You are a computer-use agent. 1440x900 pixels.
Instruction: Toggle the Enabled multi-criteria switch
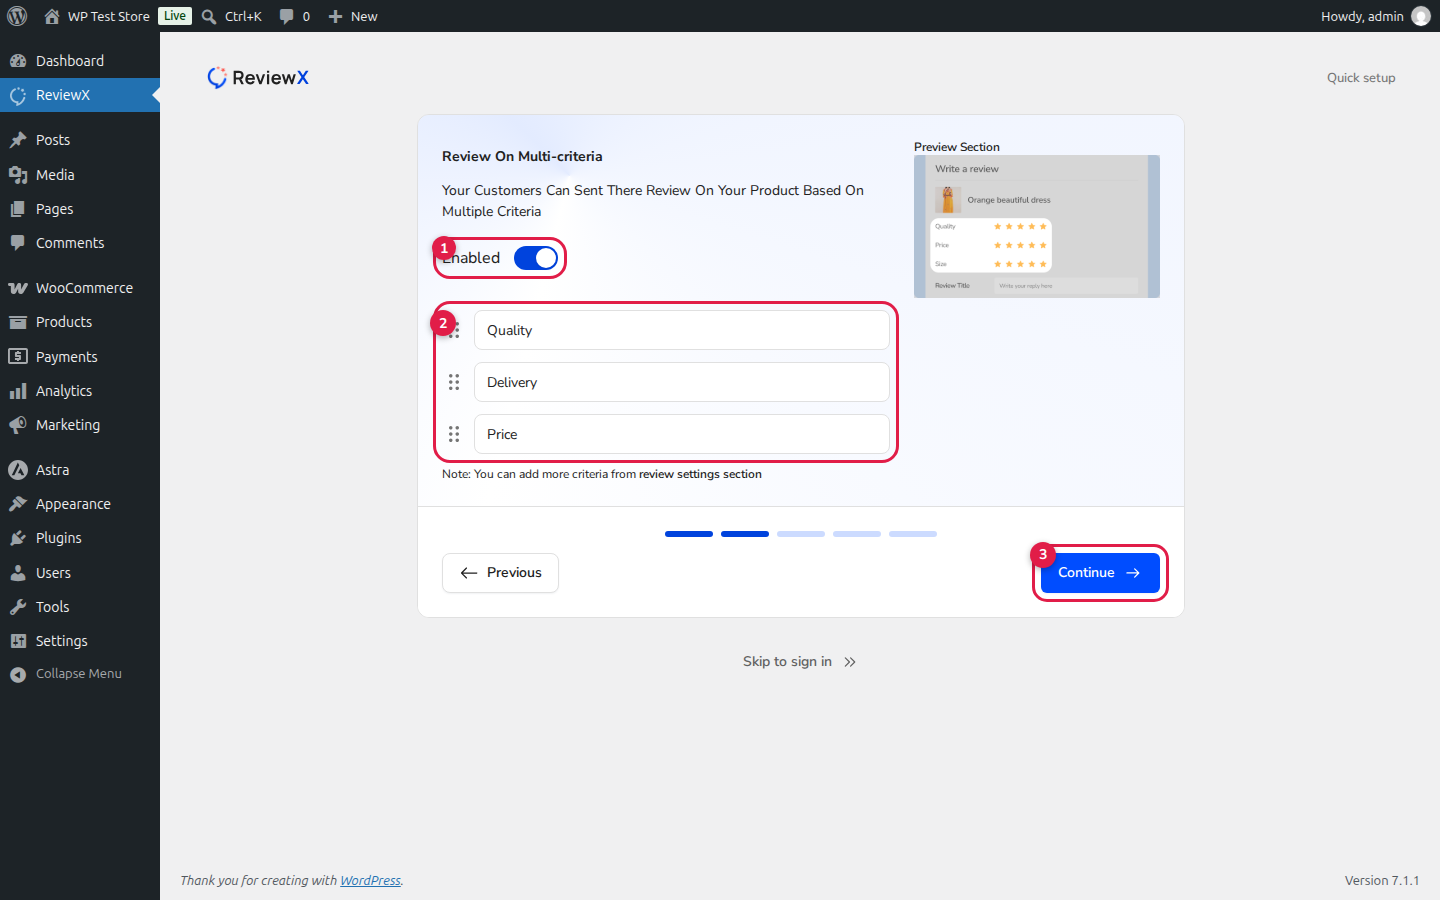[536, 258]
